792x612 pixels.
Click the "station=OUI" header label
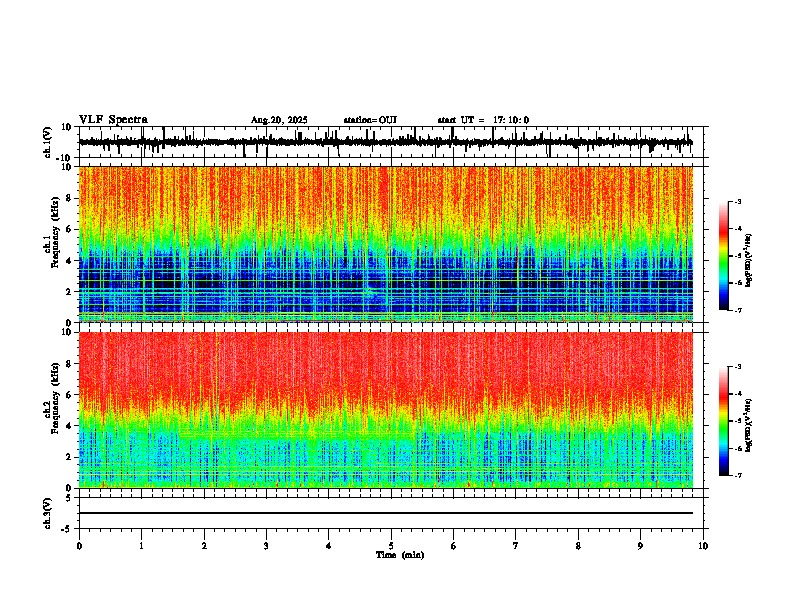point(370,120)
